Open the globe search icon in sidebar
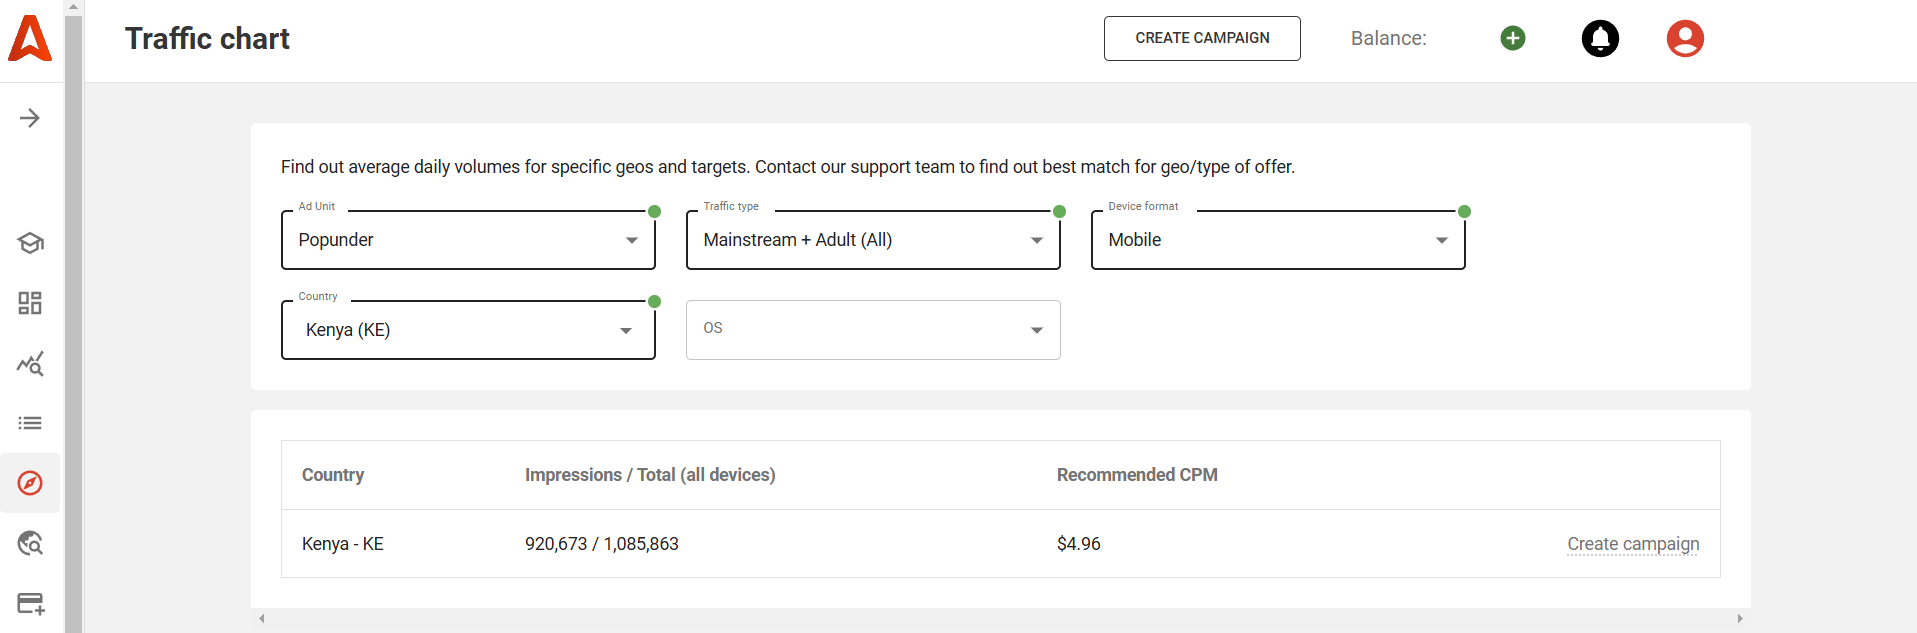The image size is (1917, 633). 30,543
